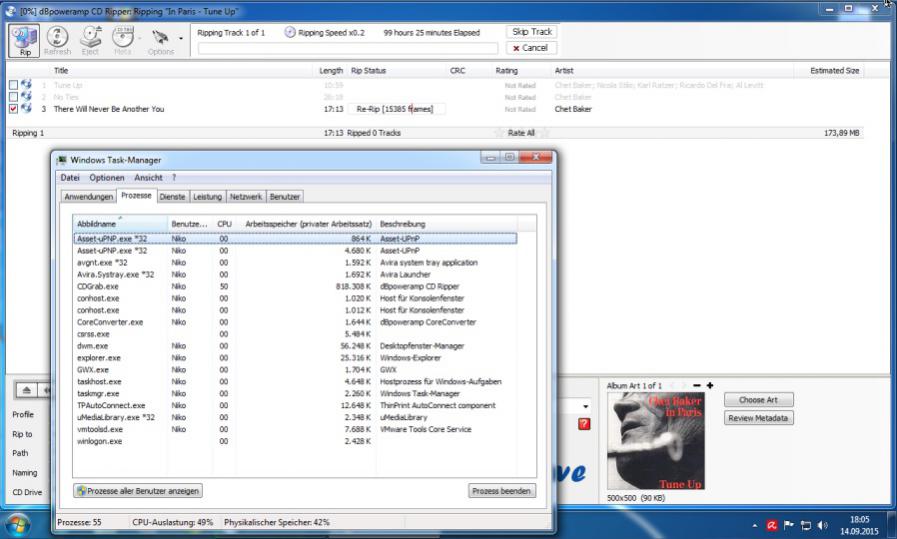Uncheck track 3 There Will Never Be Another You
This screenshot has width=897, height=539.
13,109
